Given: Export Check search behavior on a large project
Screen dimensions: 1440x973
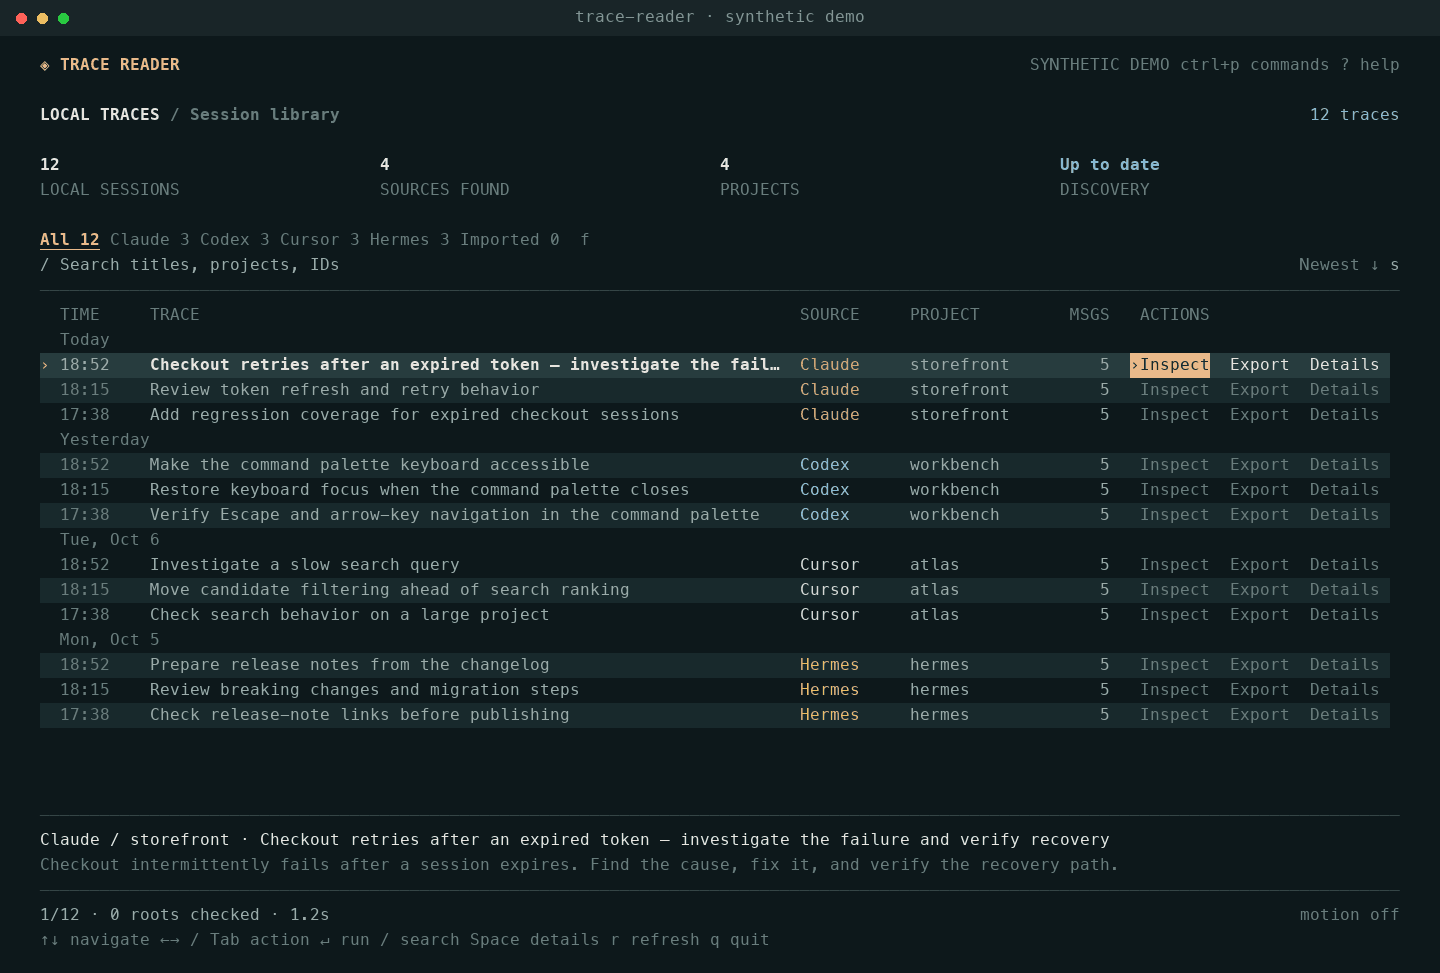Looking at the screenshot, I should [1260, 615].
